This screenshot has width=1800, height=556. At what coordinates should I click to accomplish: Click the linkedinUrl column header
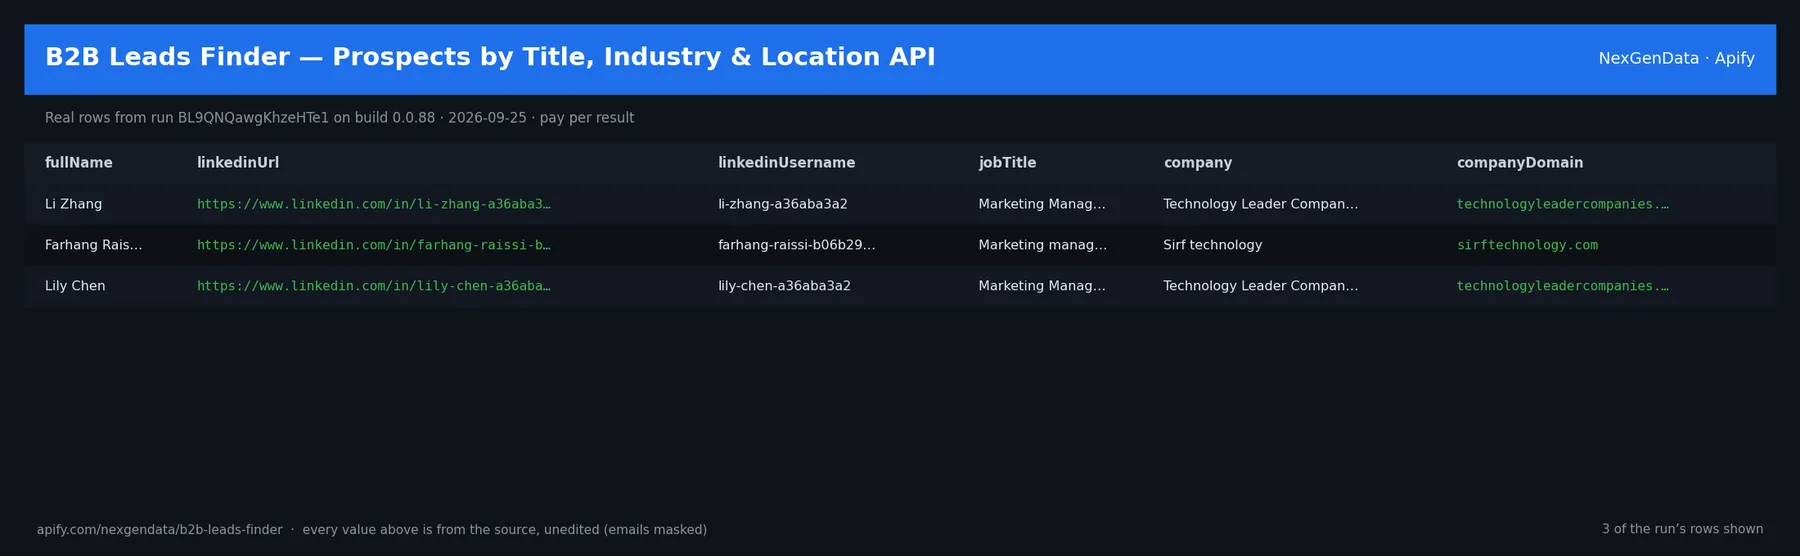(x=238, y=163)
